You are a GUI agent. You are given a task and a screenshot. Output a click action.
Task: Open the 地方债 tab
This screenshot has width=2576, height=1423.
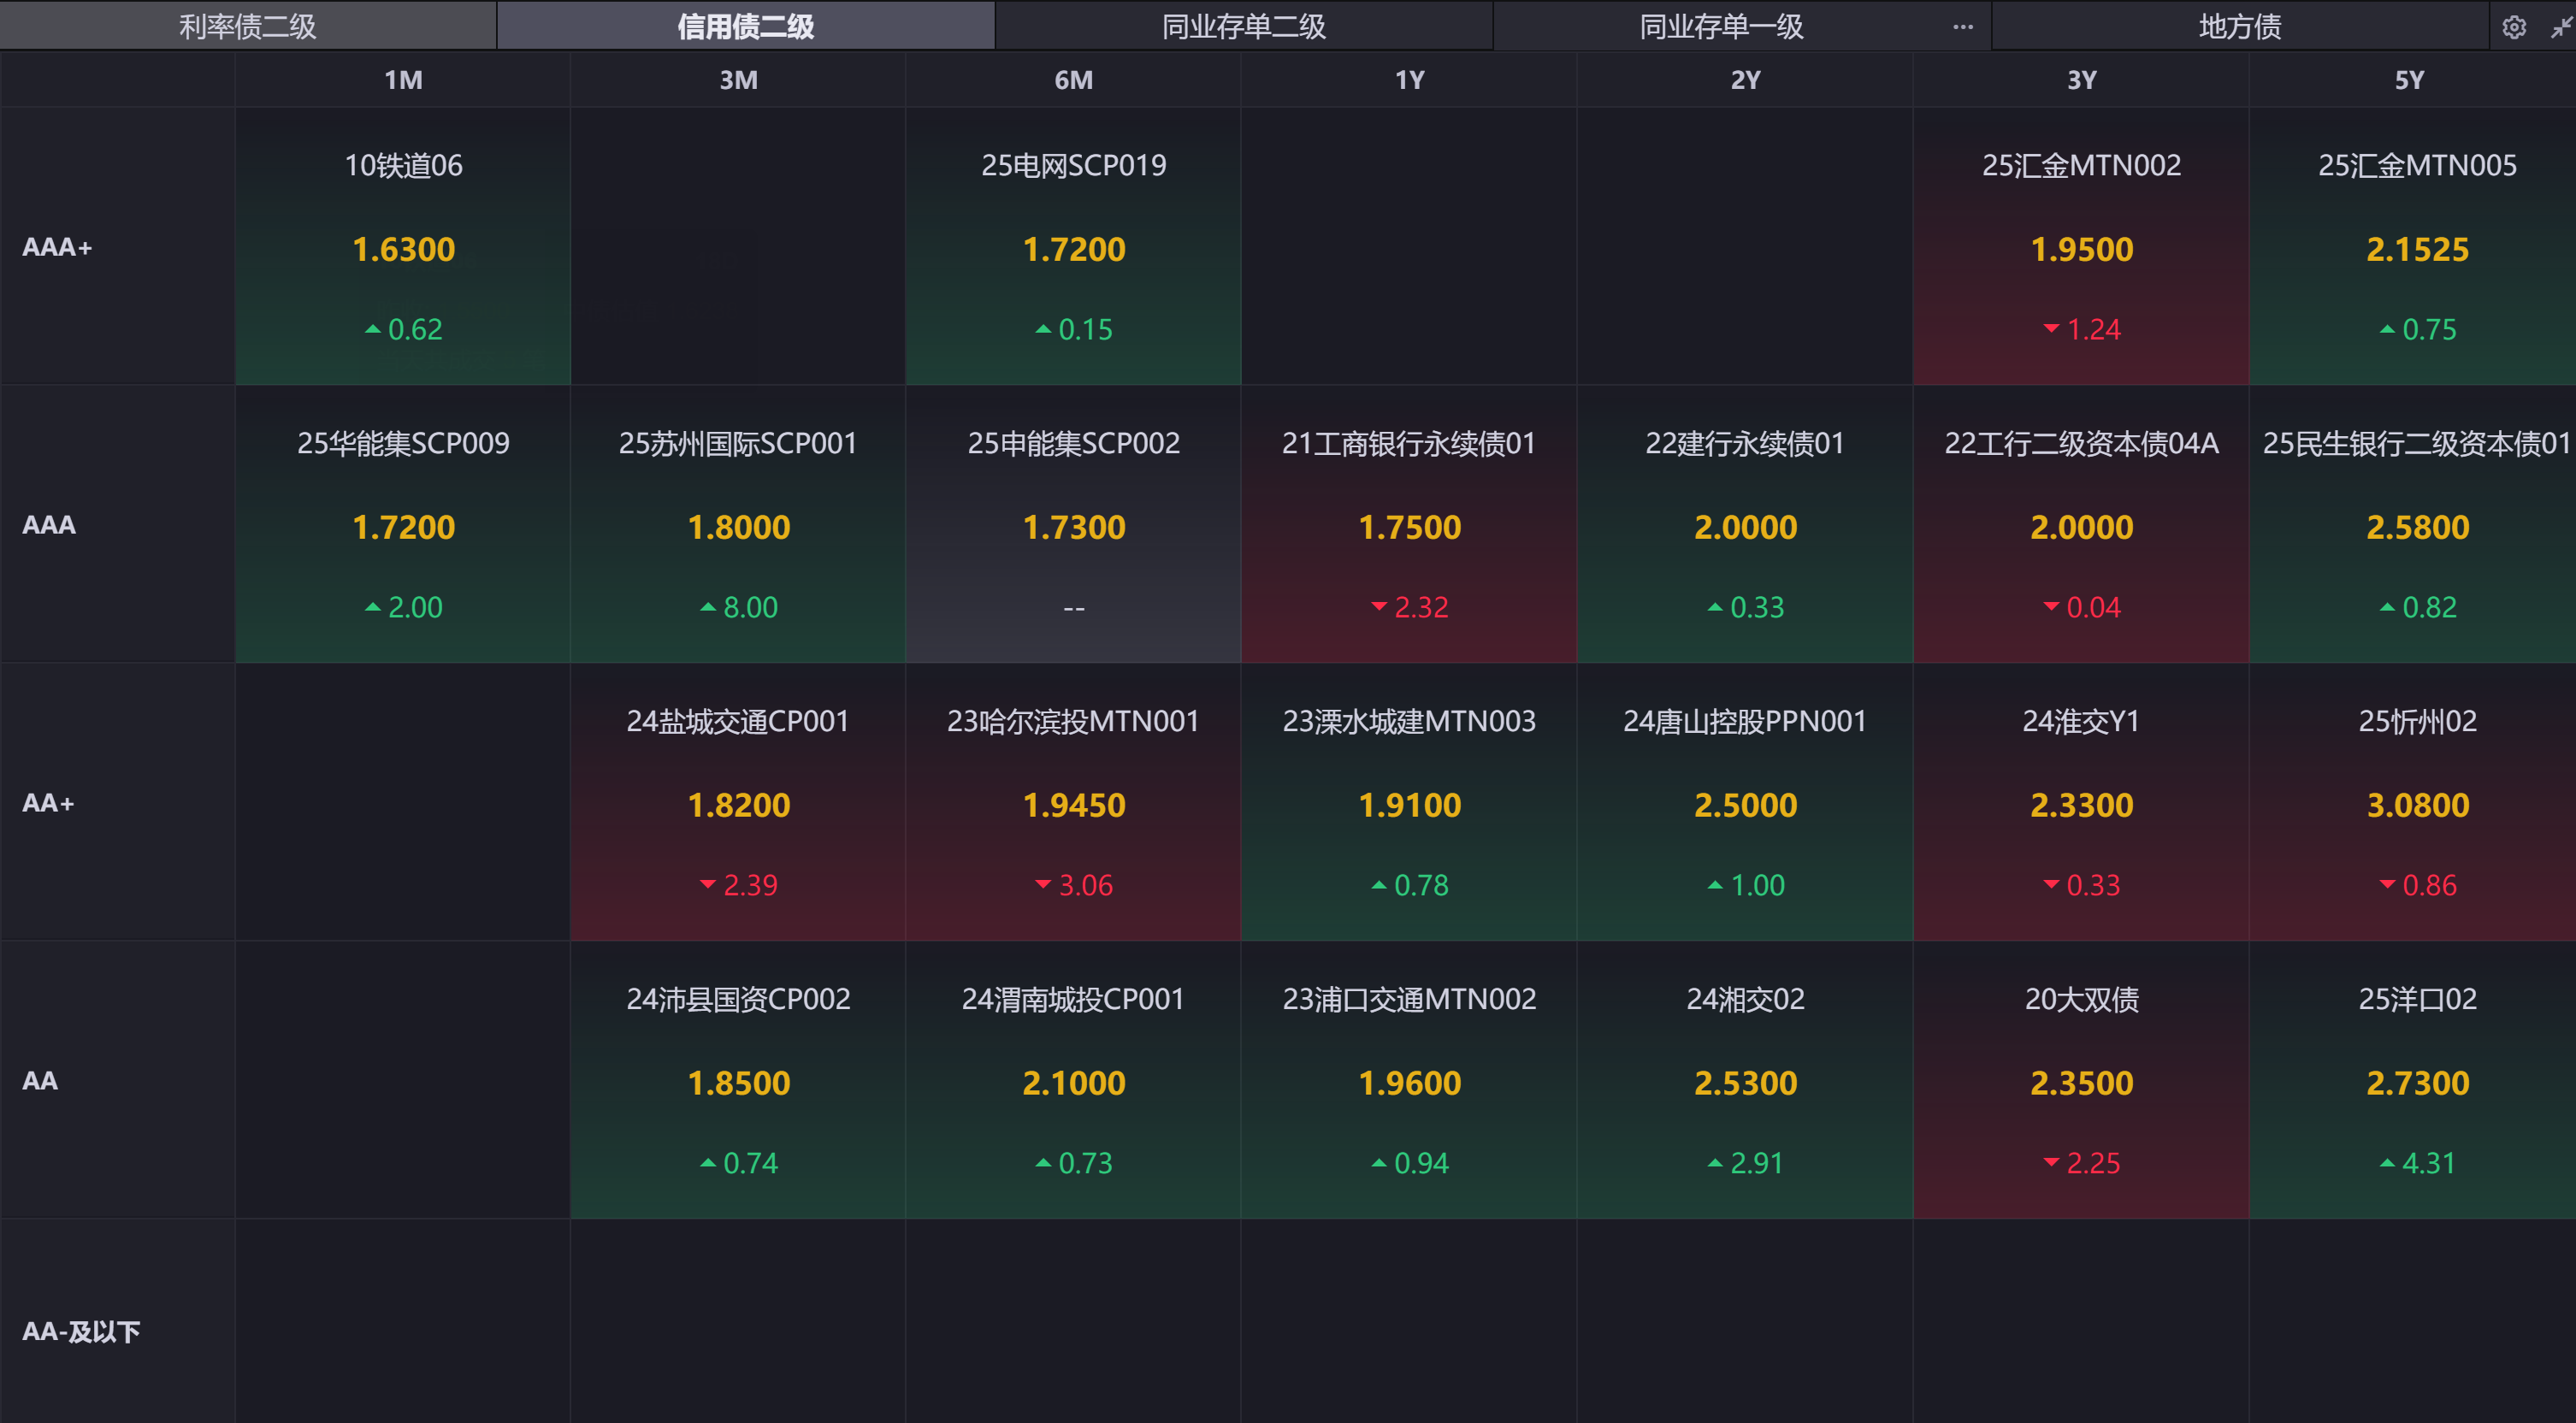[2239, 27]
